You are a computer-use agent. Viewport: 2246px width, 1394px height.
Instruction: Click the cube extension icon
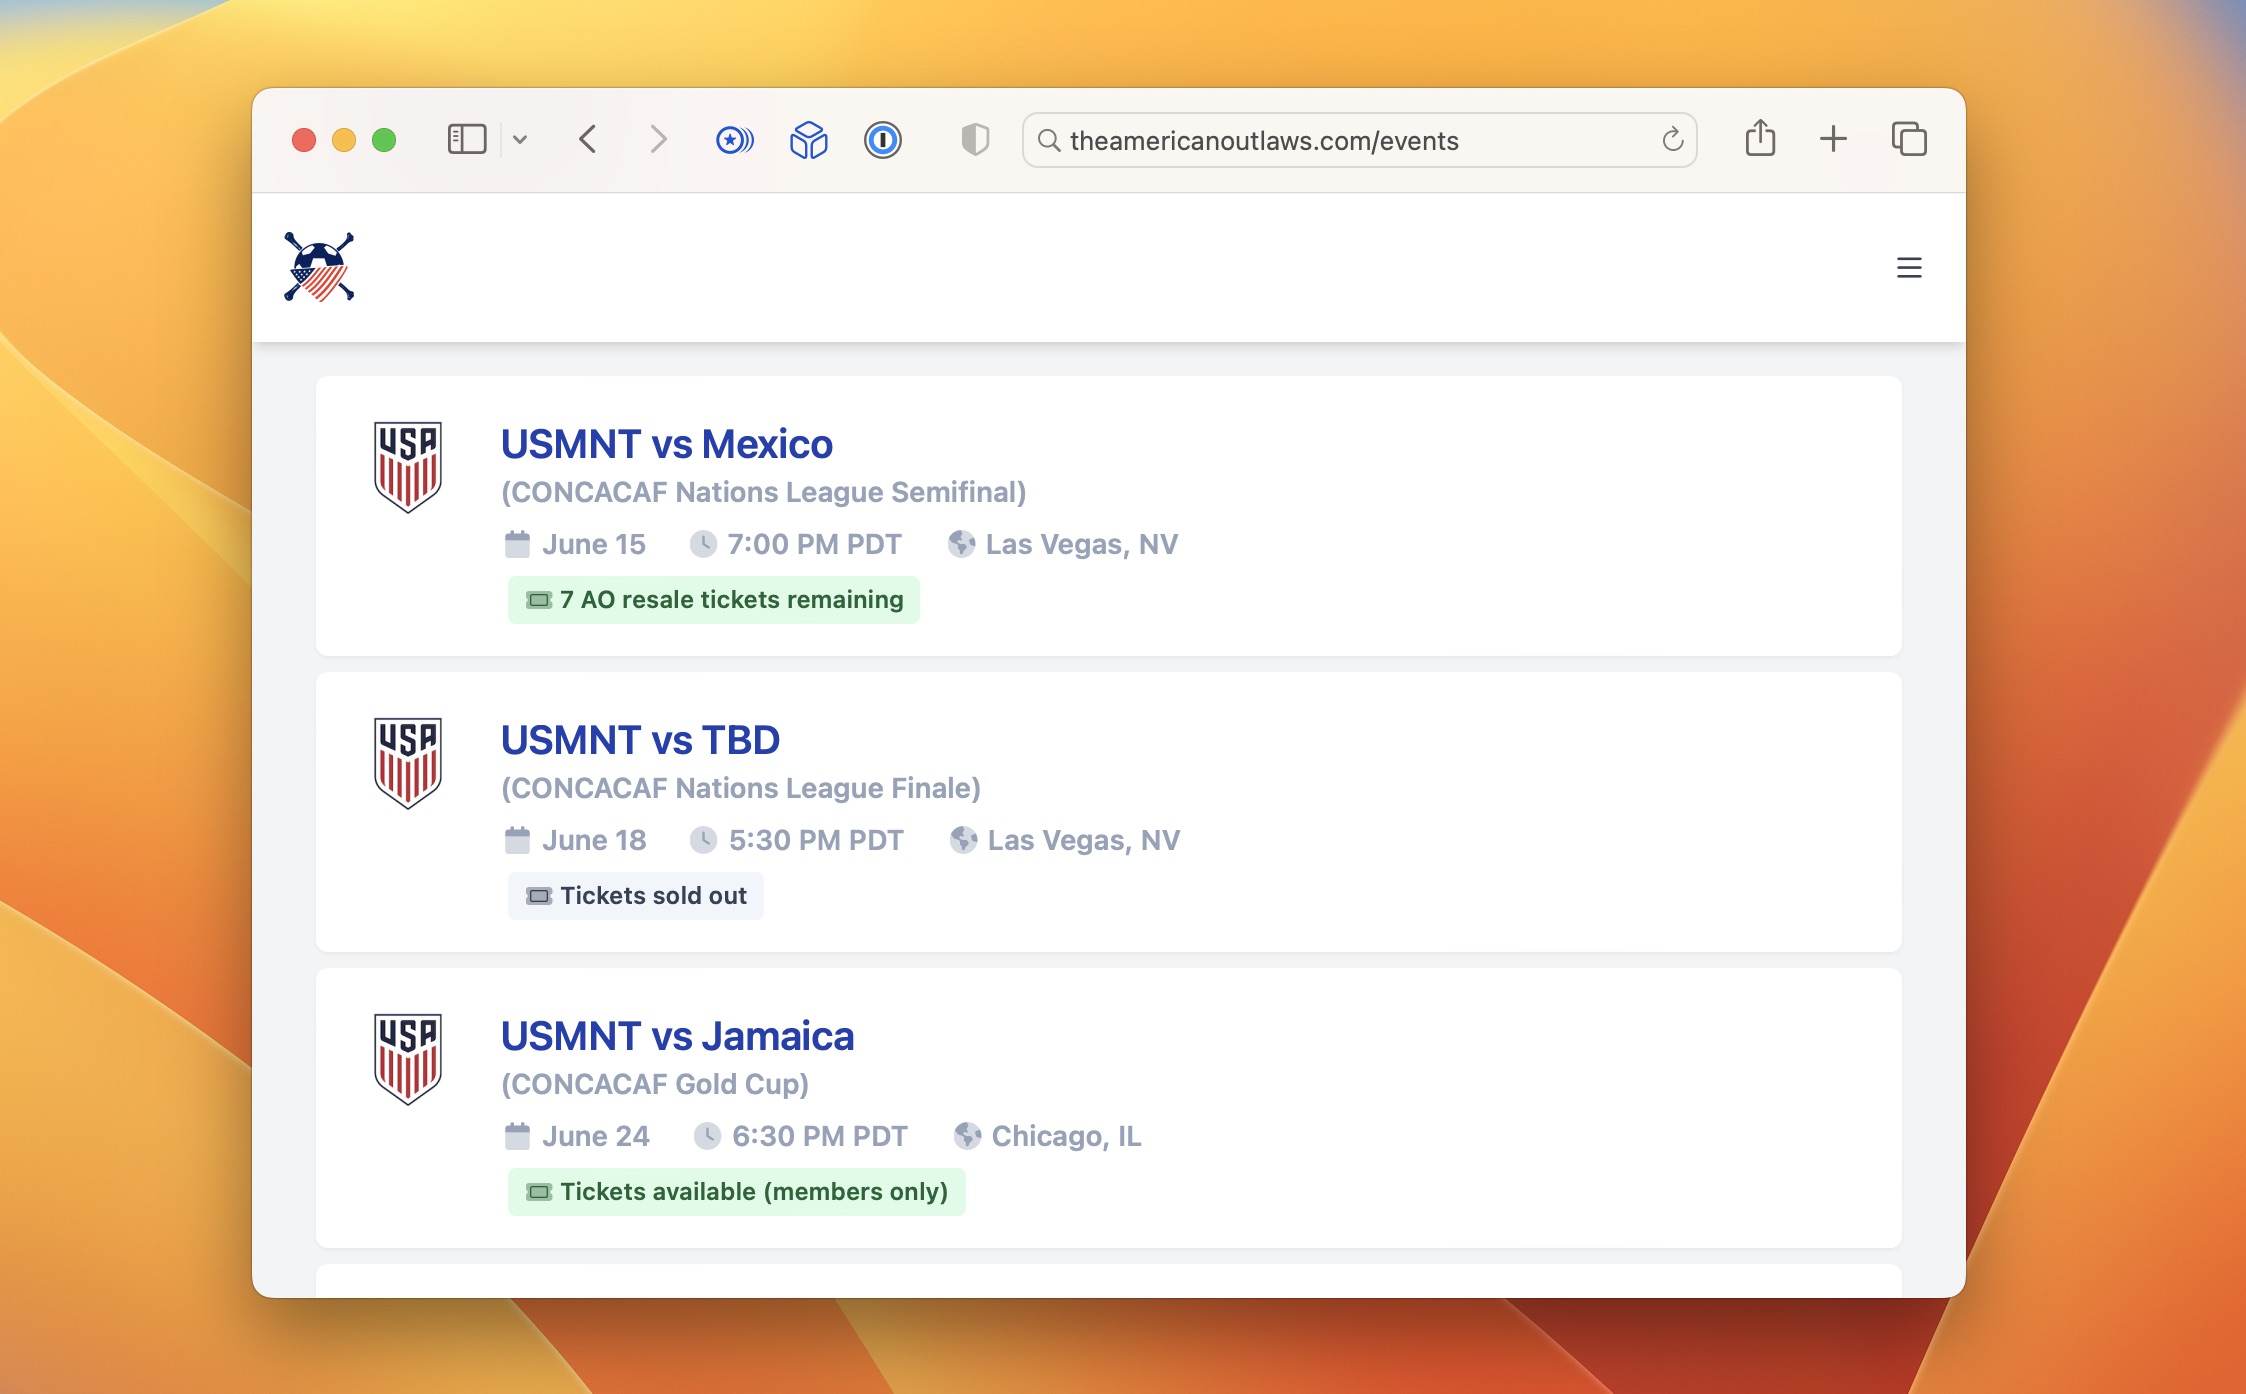(808, 140)
